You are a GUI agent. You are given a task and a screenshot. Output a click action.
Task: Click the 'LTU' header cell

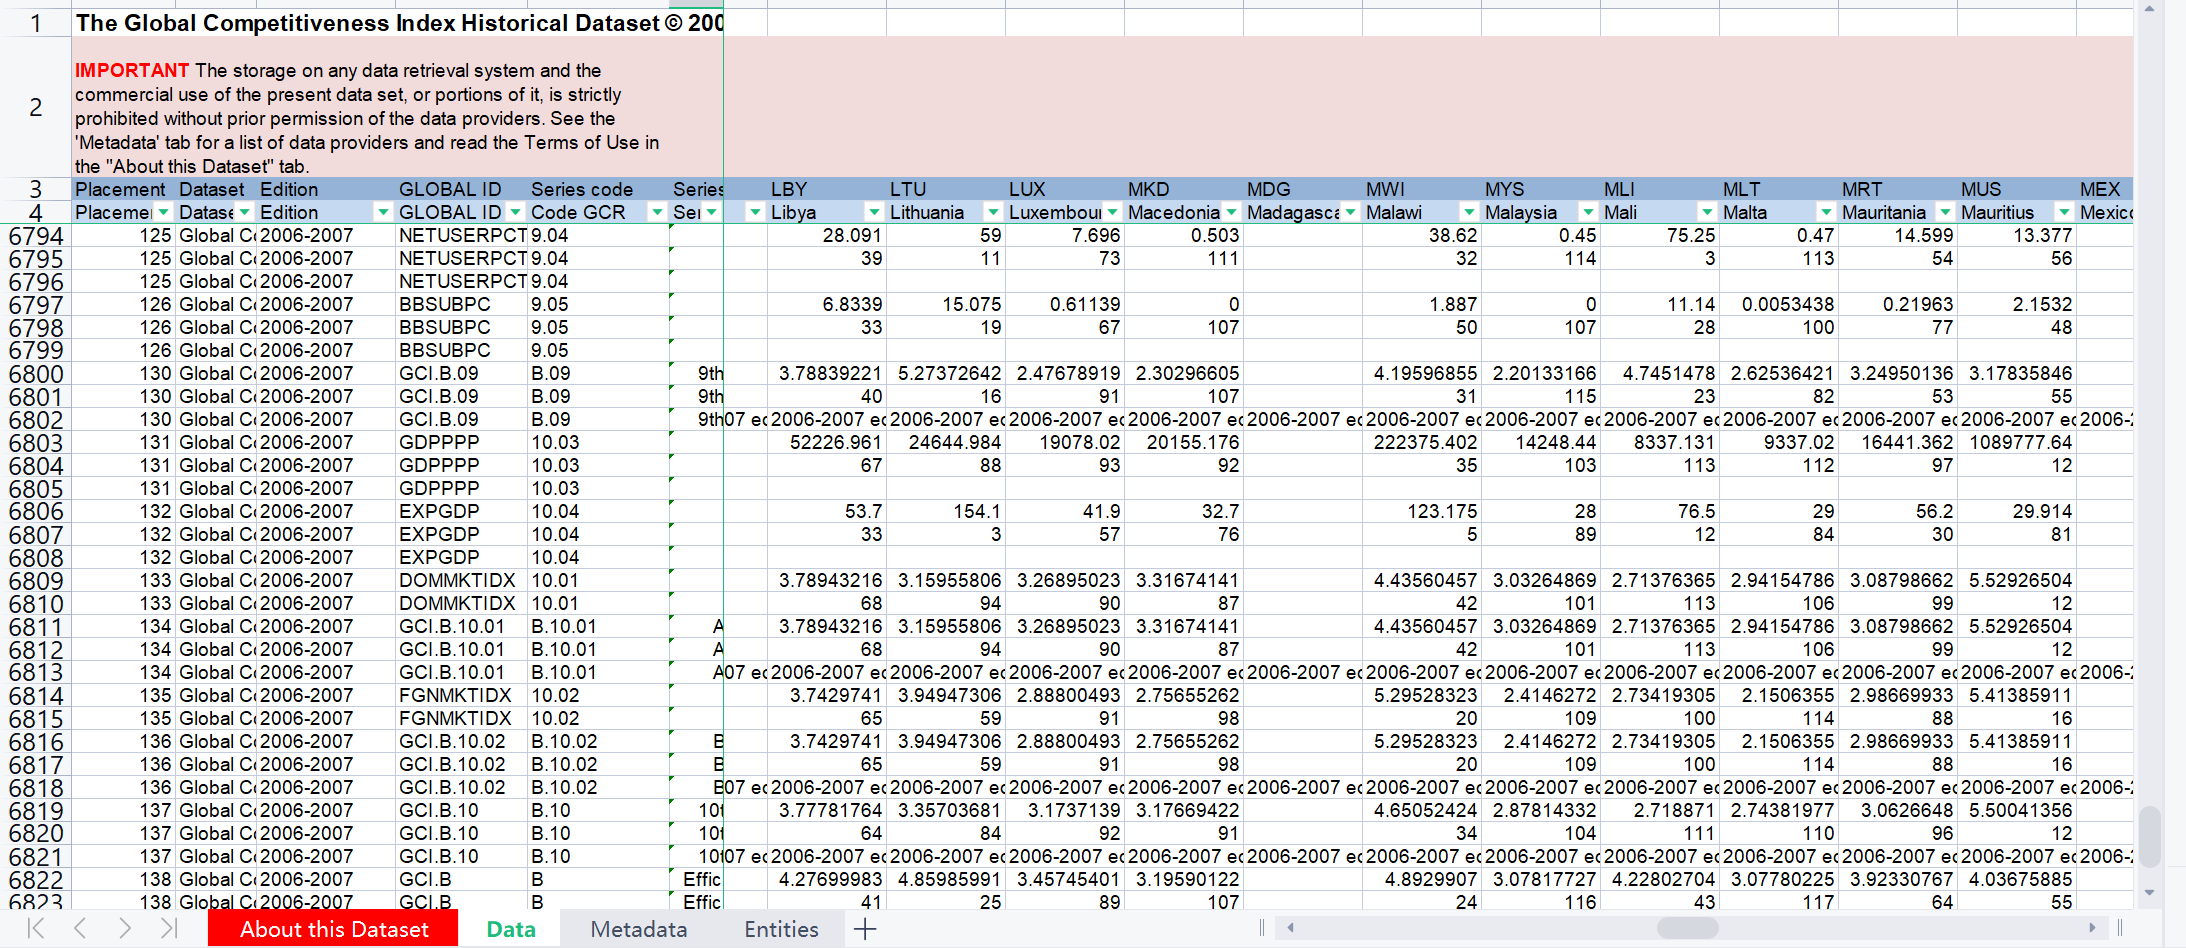pos(945,189)
